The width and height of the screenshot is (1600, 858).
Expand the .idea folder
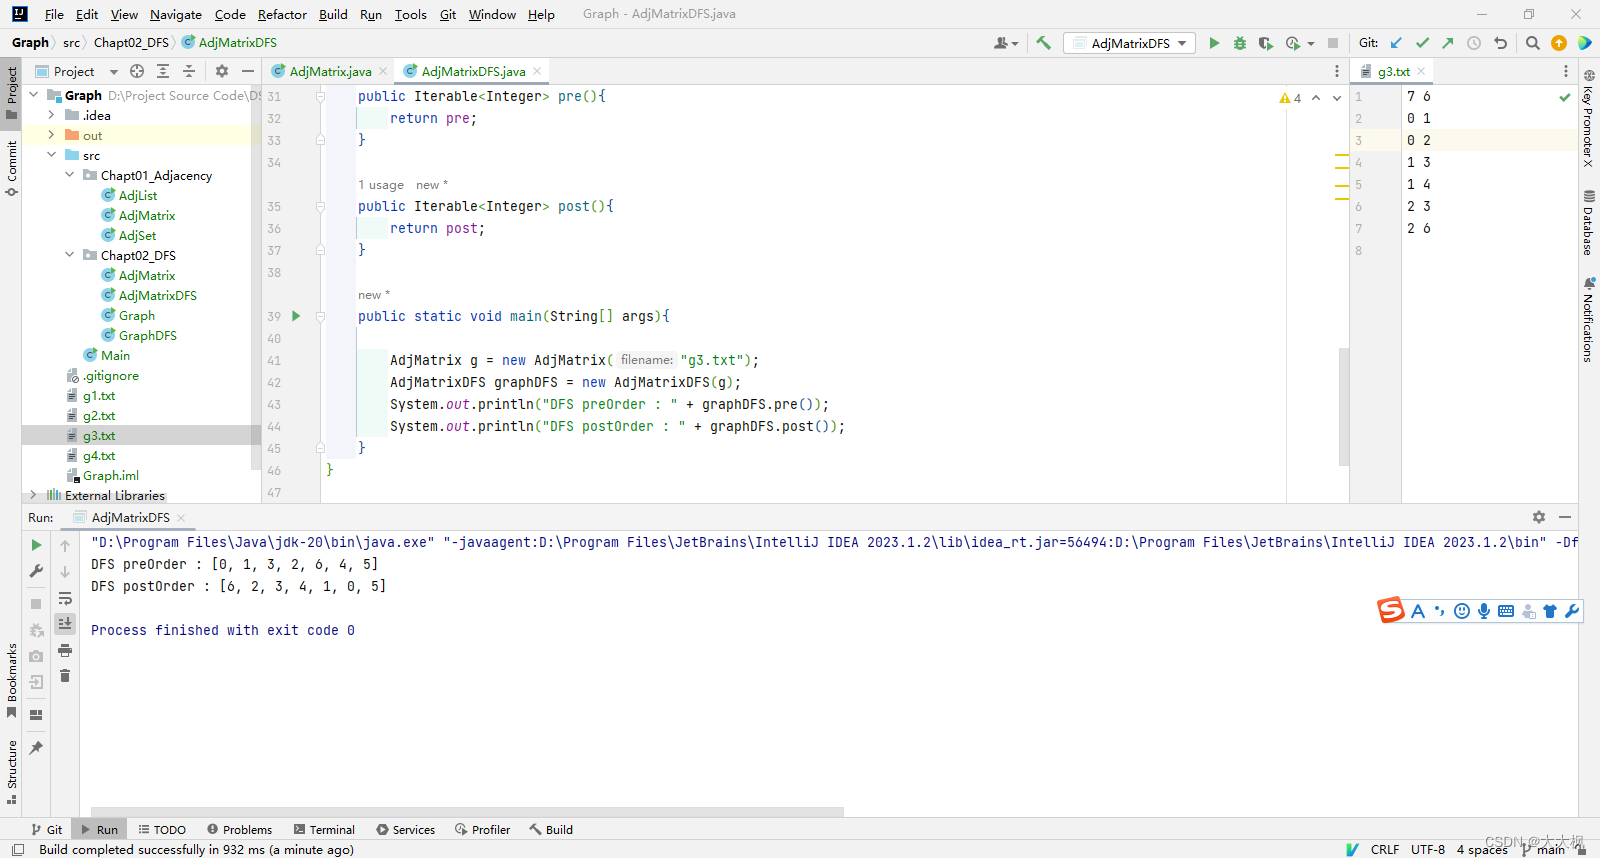[x=51, y=115]
